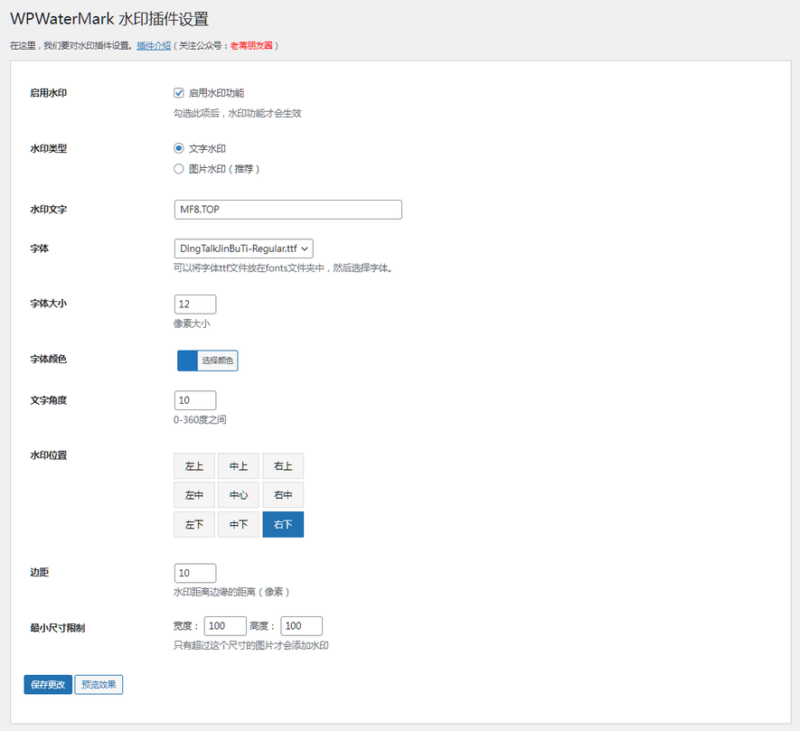Image resolution: width=800 pixels, height=731 pixels.
Task: Click the 保存更改 save button
Action: coord(48,685)
